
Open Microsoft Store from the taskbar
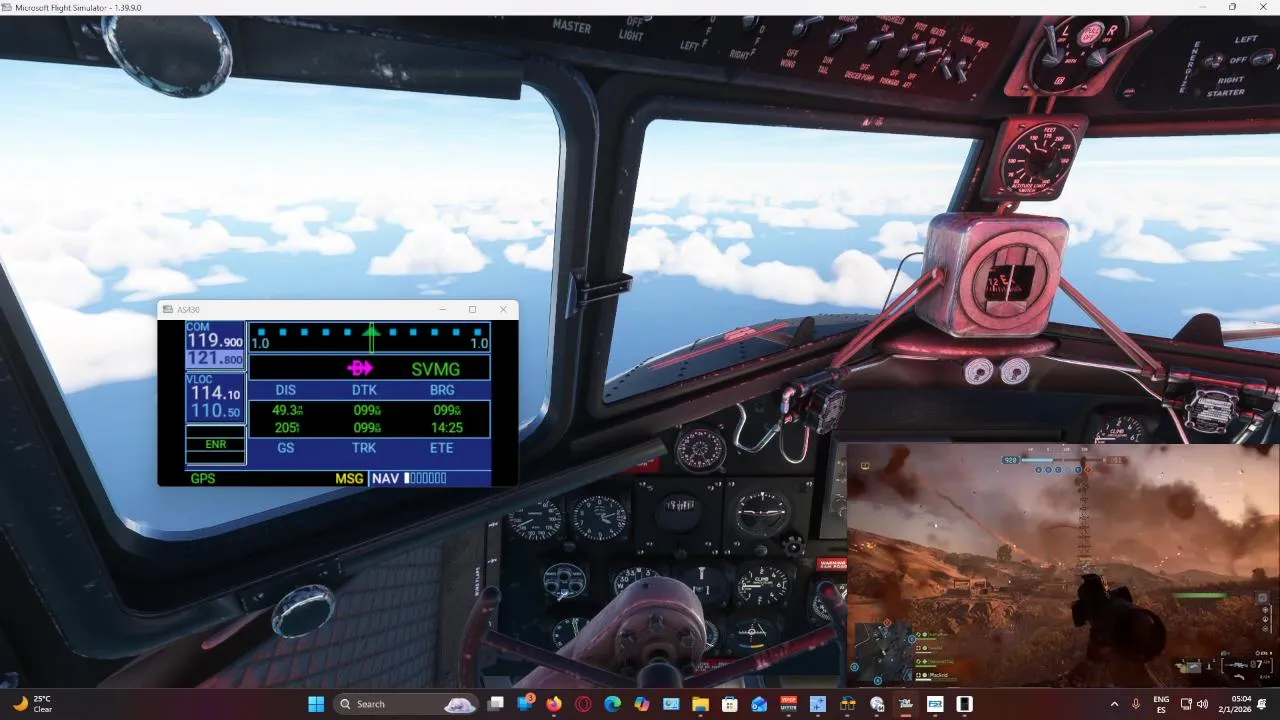(730, 704)
